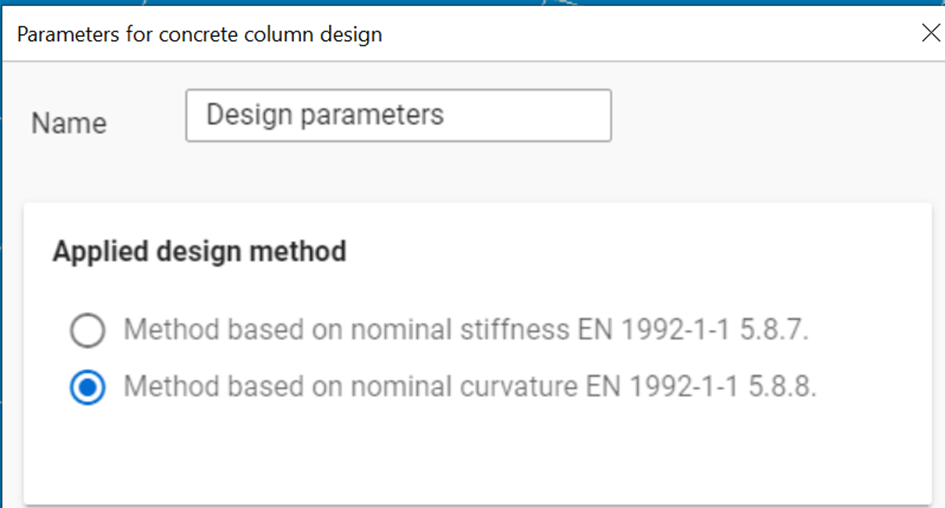Click the 'Applied design method' heading

coord(199,251)
